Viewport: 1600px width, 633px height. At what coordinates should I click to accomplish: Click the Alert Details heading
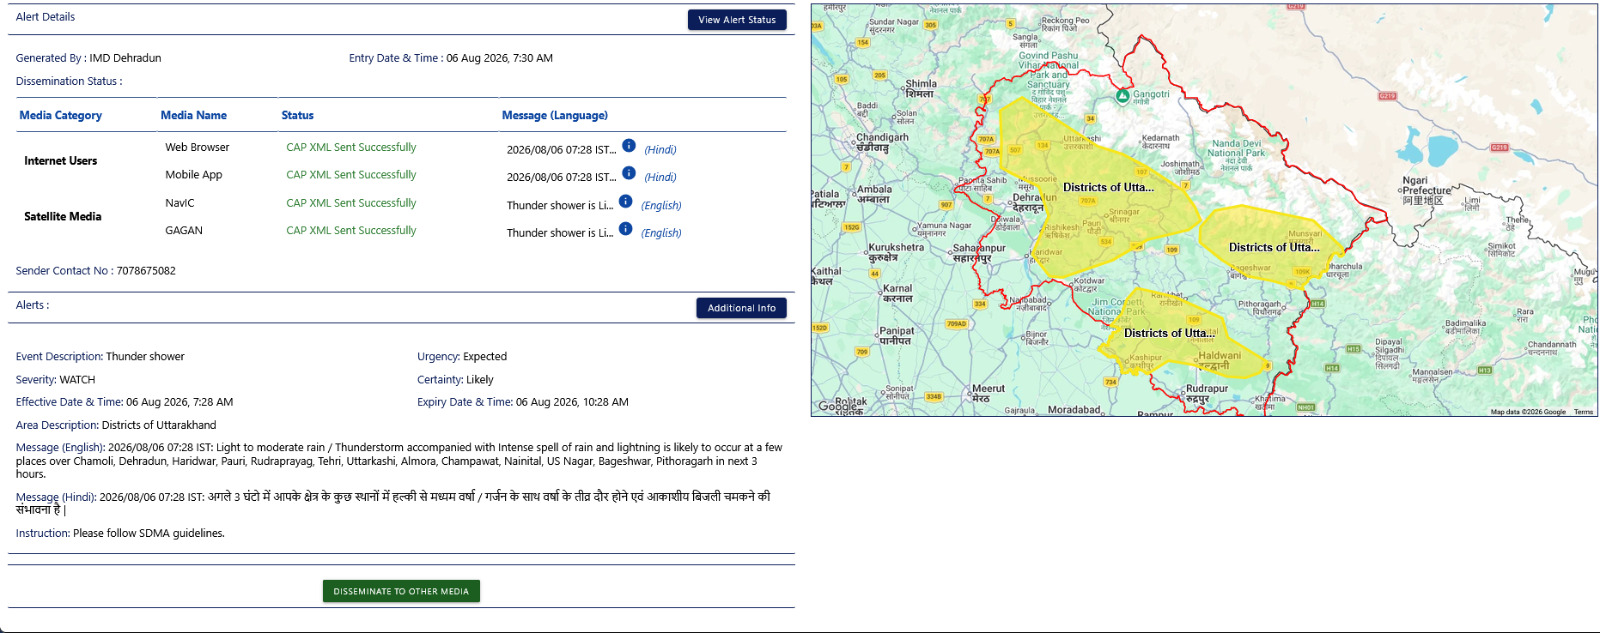(45, 17)
